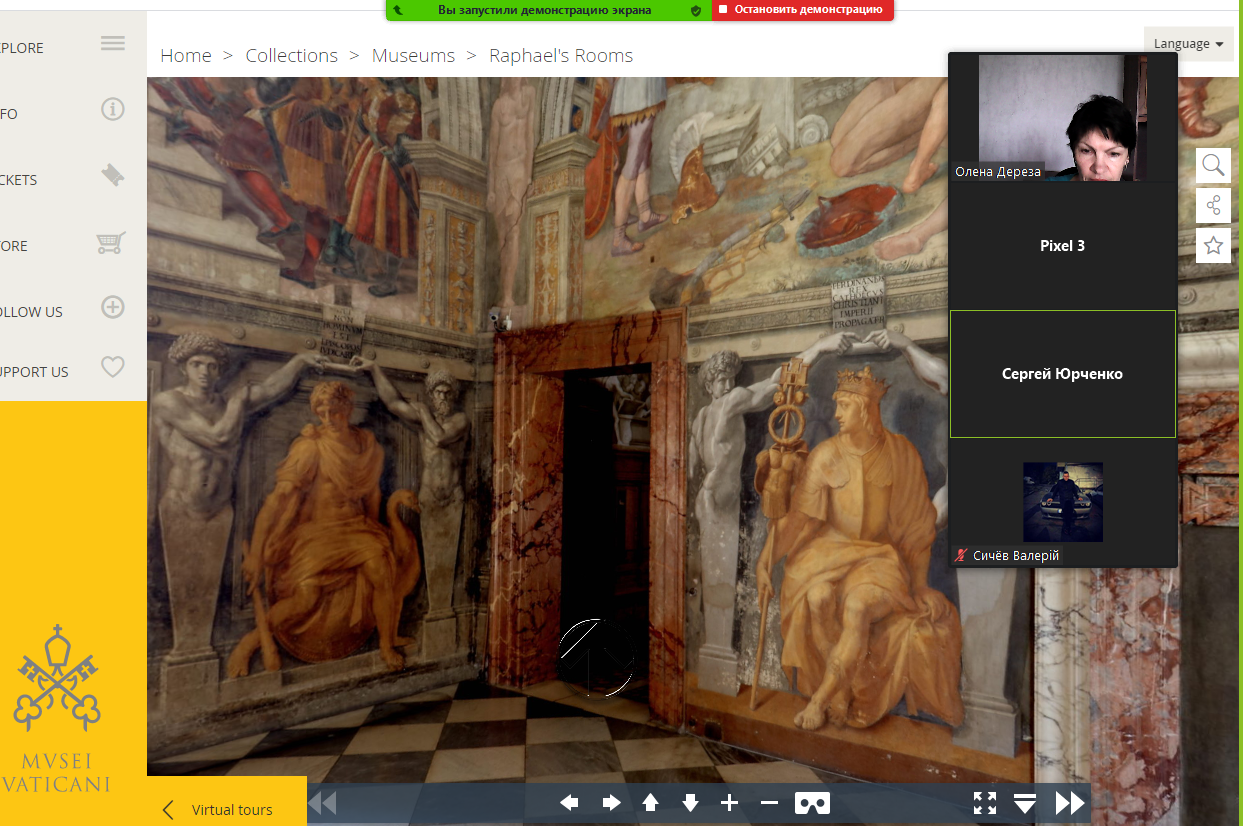
Task: Navigate to Museums in breadcrumb
Action: point(413,56)
